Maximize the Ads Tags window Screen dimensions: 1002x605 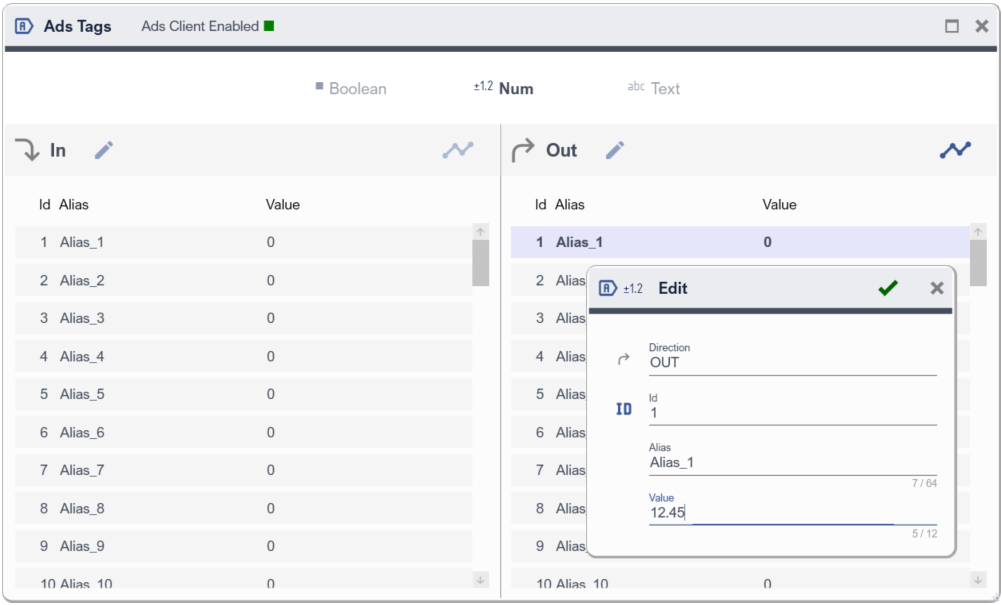coord(952,26)
